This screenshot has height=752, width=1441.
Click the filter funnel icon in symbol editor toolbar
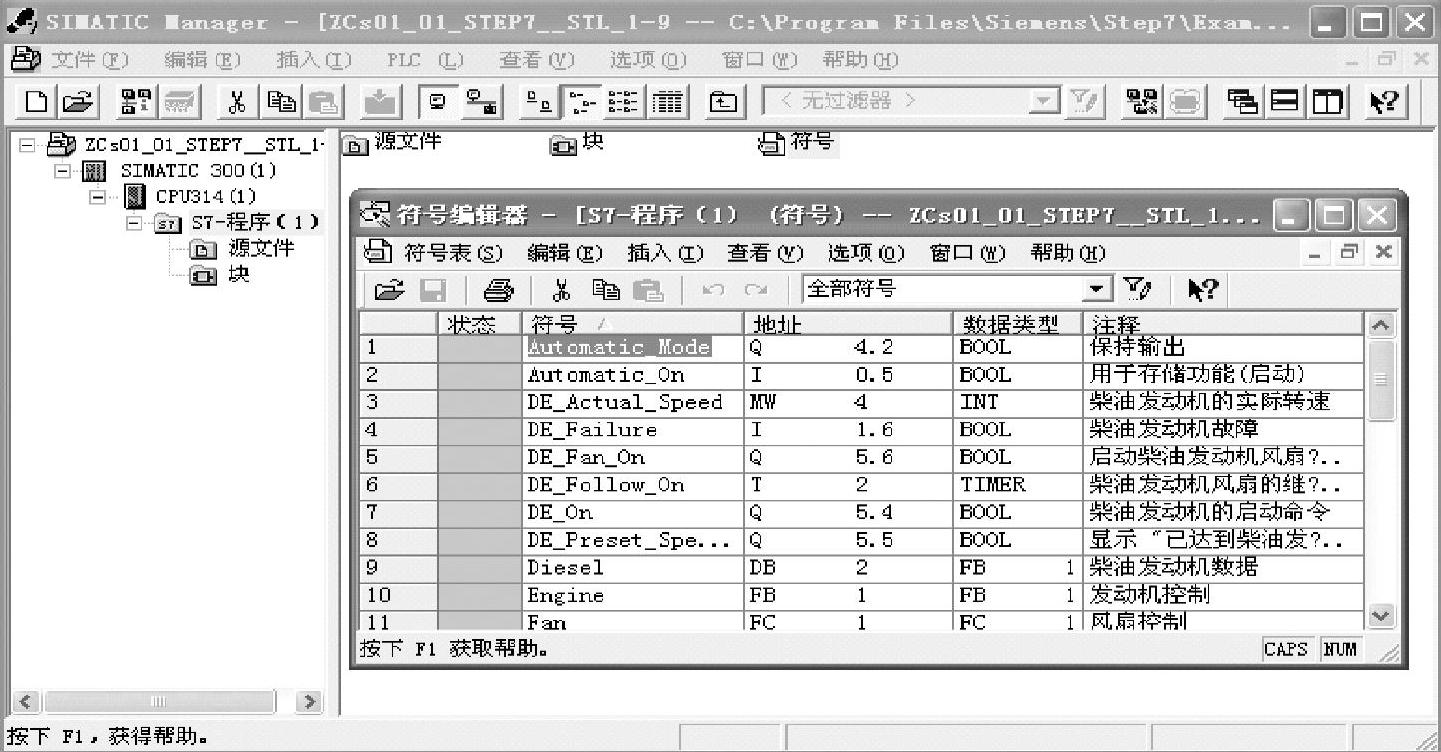pyautogui.click(x=1136, y=290)
